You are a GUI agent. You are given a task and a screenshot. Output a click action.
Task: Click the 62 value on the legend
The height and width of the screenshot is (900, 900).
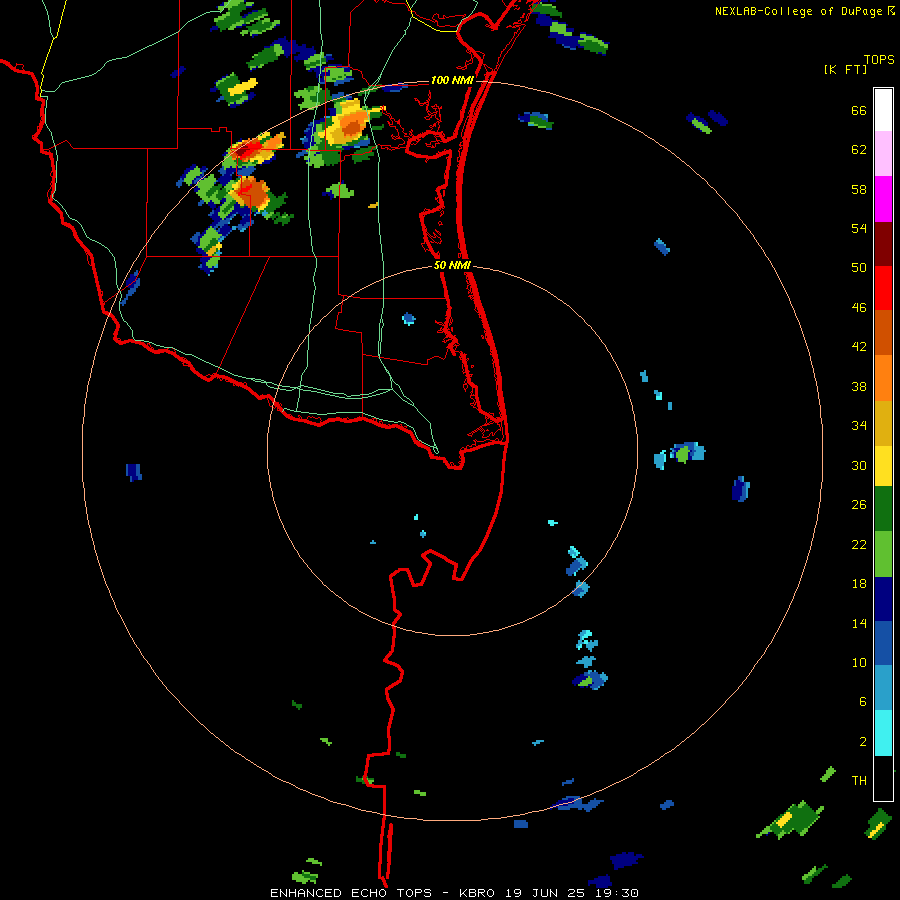[x=859, y=150]
